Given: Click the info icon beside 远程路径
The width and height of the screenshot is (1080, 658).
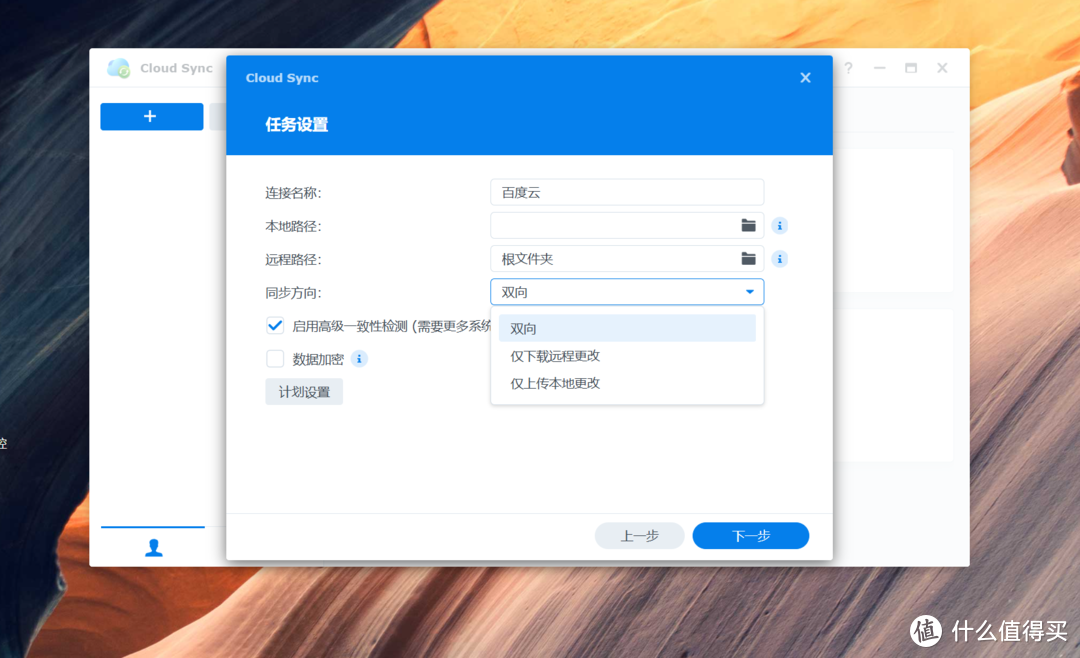Looking at the screenshot, I should pyautogui.click(x=779, y=258).
